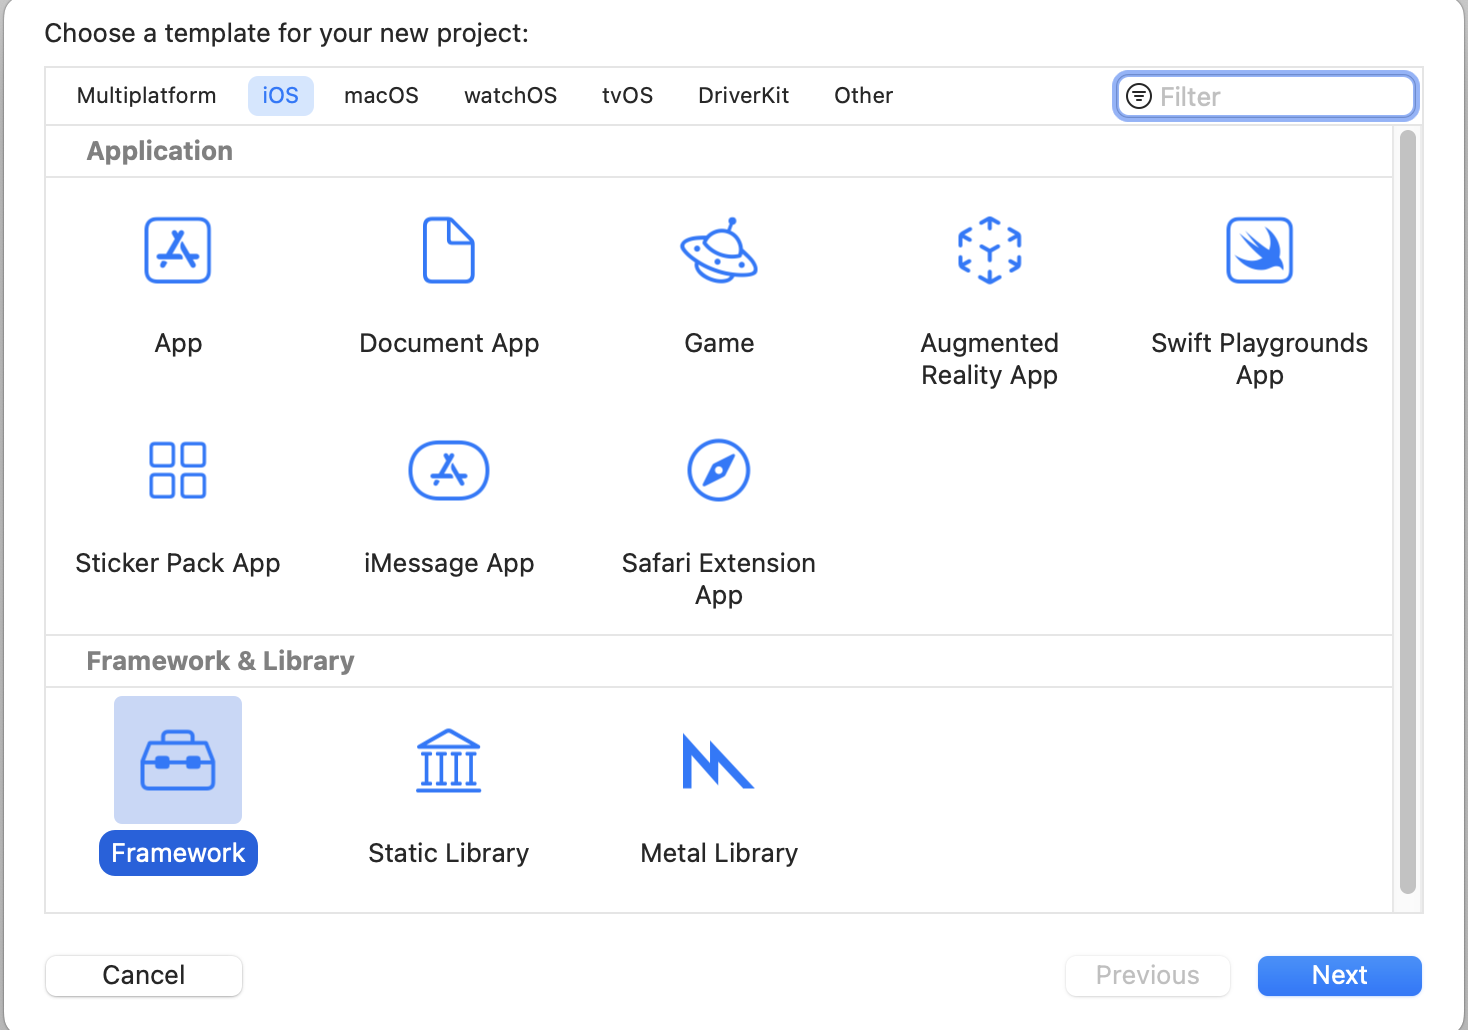The width and height of the screenshot is (1468, 1030).
Task: Switch to the DriverKit tab
Action: (743, 96)
